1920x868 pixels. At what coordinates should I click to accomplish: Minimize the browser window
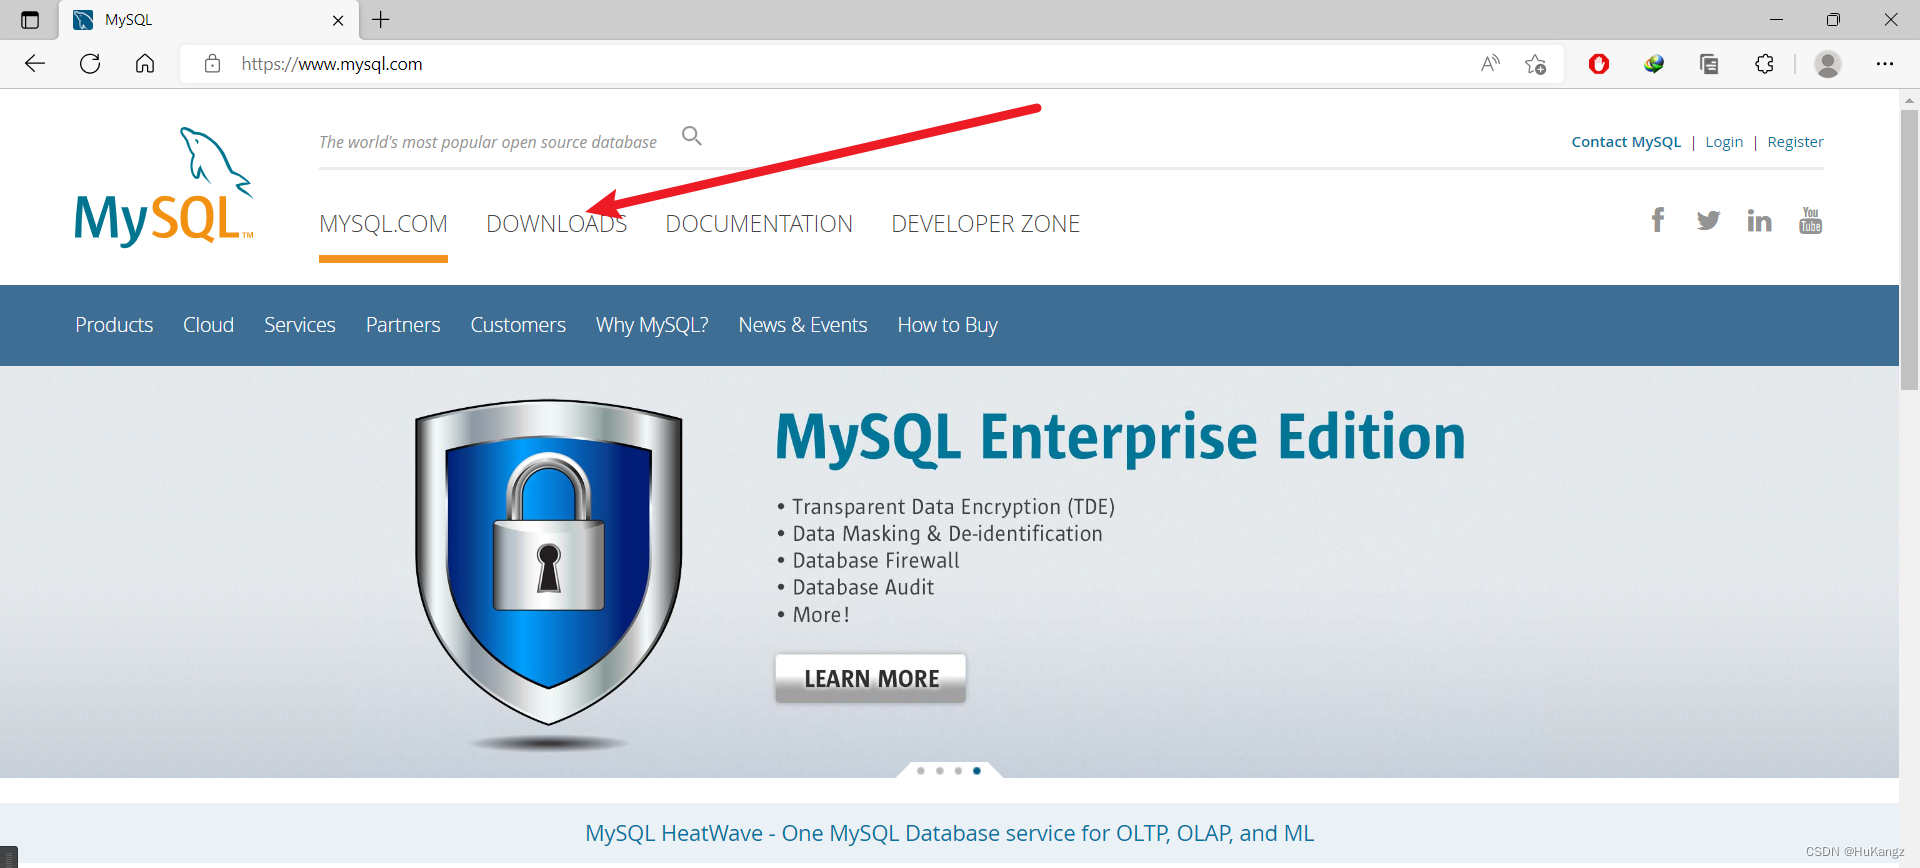click(1776, 20)
